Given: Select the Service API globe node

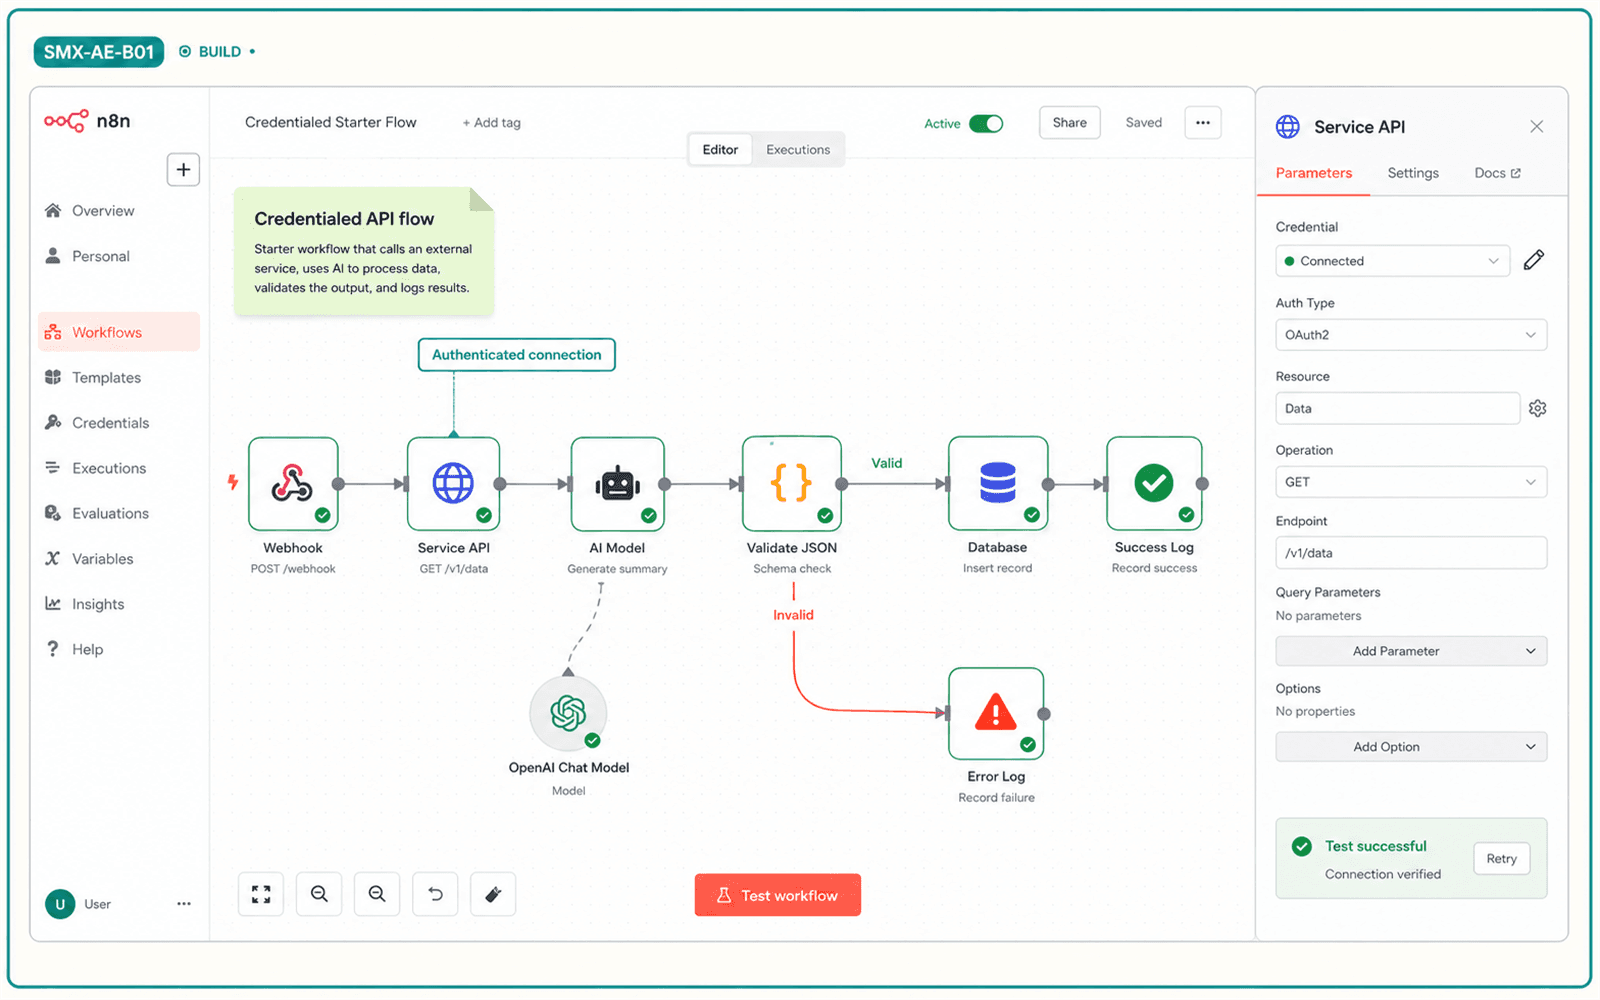Looking at the screenshot, I should 453,484.
